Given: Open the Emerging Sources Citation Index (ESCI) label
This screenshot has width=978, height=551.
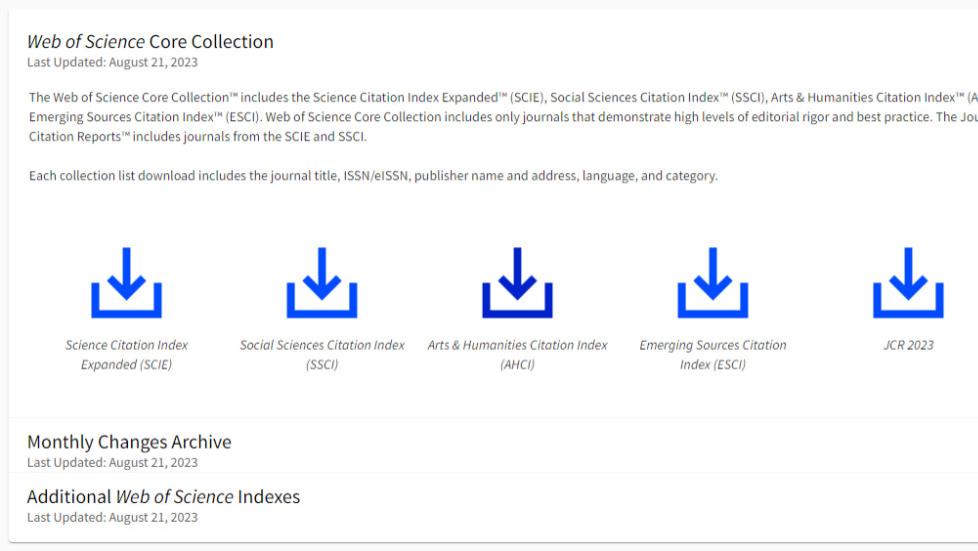Looking at the screenshot, I should (x=713, y=354).
